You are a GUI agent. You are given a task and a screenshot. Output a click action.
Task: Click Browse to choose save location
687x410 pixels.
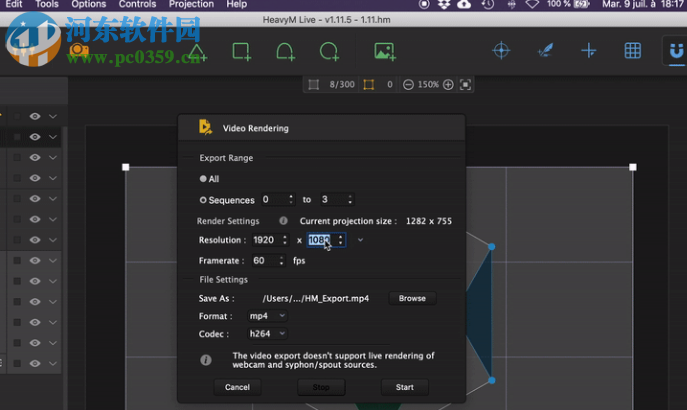click(412, 298)
